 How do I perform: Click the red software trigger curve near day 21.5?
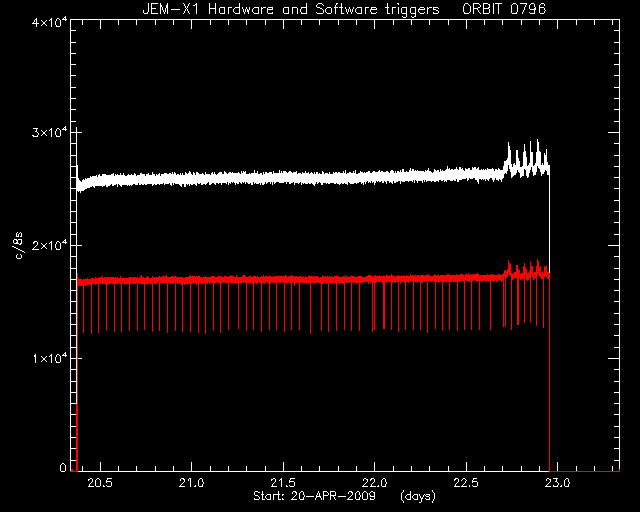pos(283,280)
